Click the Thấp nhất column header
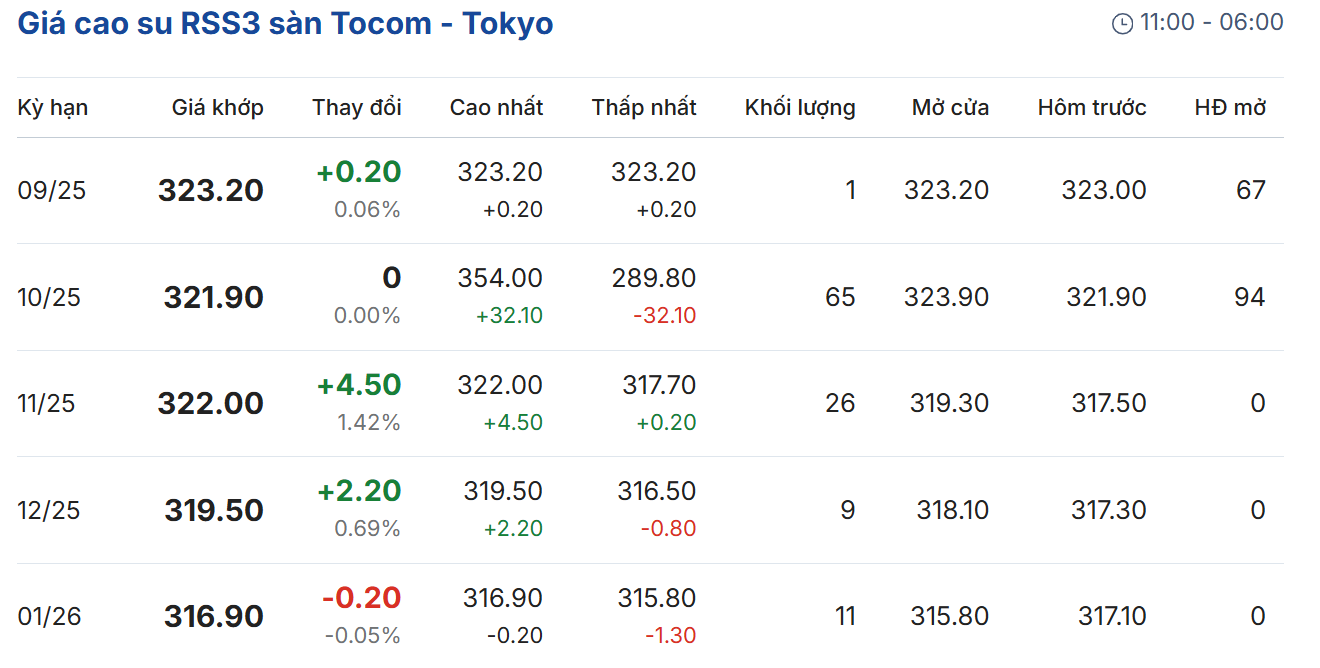The width and height of the screenshot is (1320, 668). point(643,108)
